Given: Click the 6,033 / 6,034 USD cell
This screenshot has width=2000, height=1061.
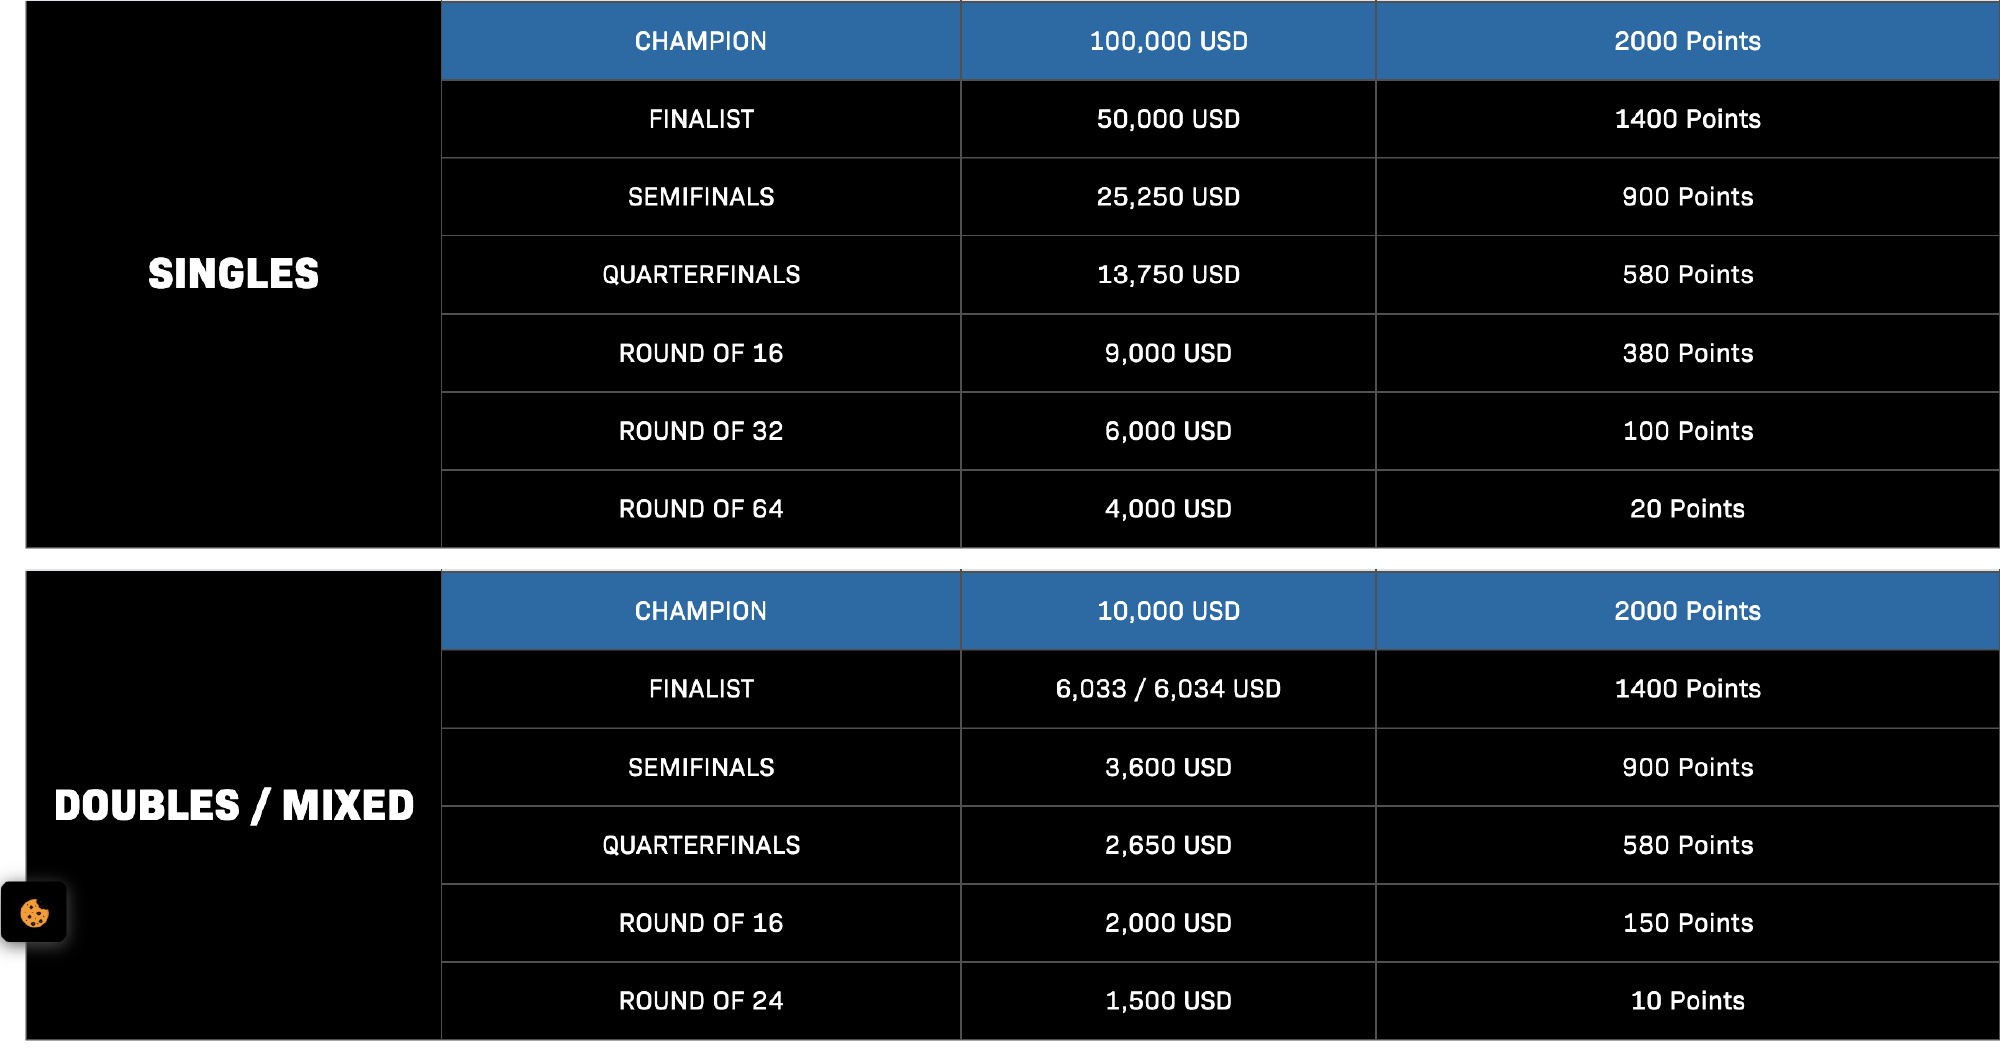Looking at the screenshot, I should click(1168, 689).
